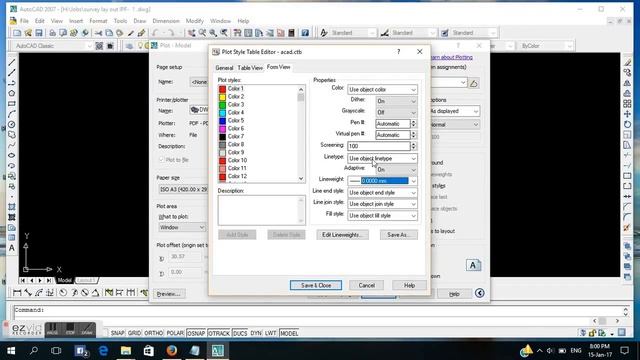640x360 pixels.
Task: Click the Save As button
Action: click(x=399, y=235)
